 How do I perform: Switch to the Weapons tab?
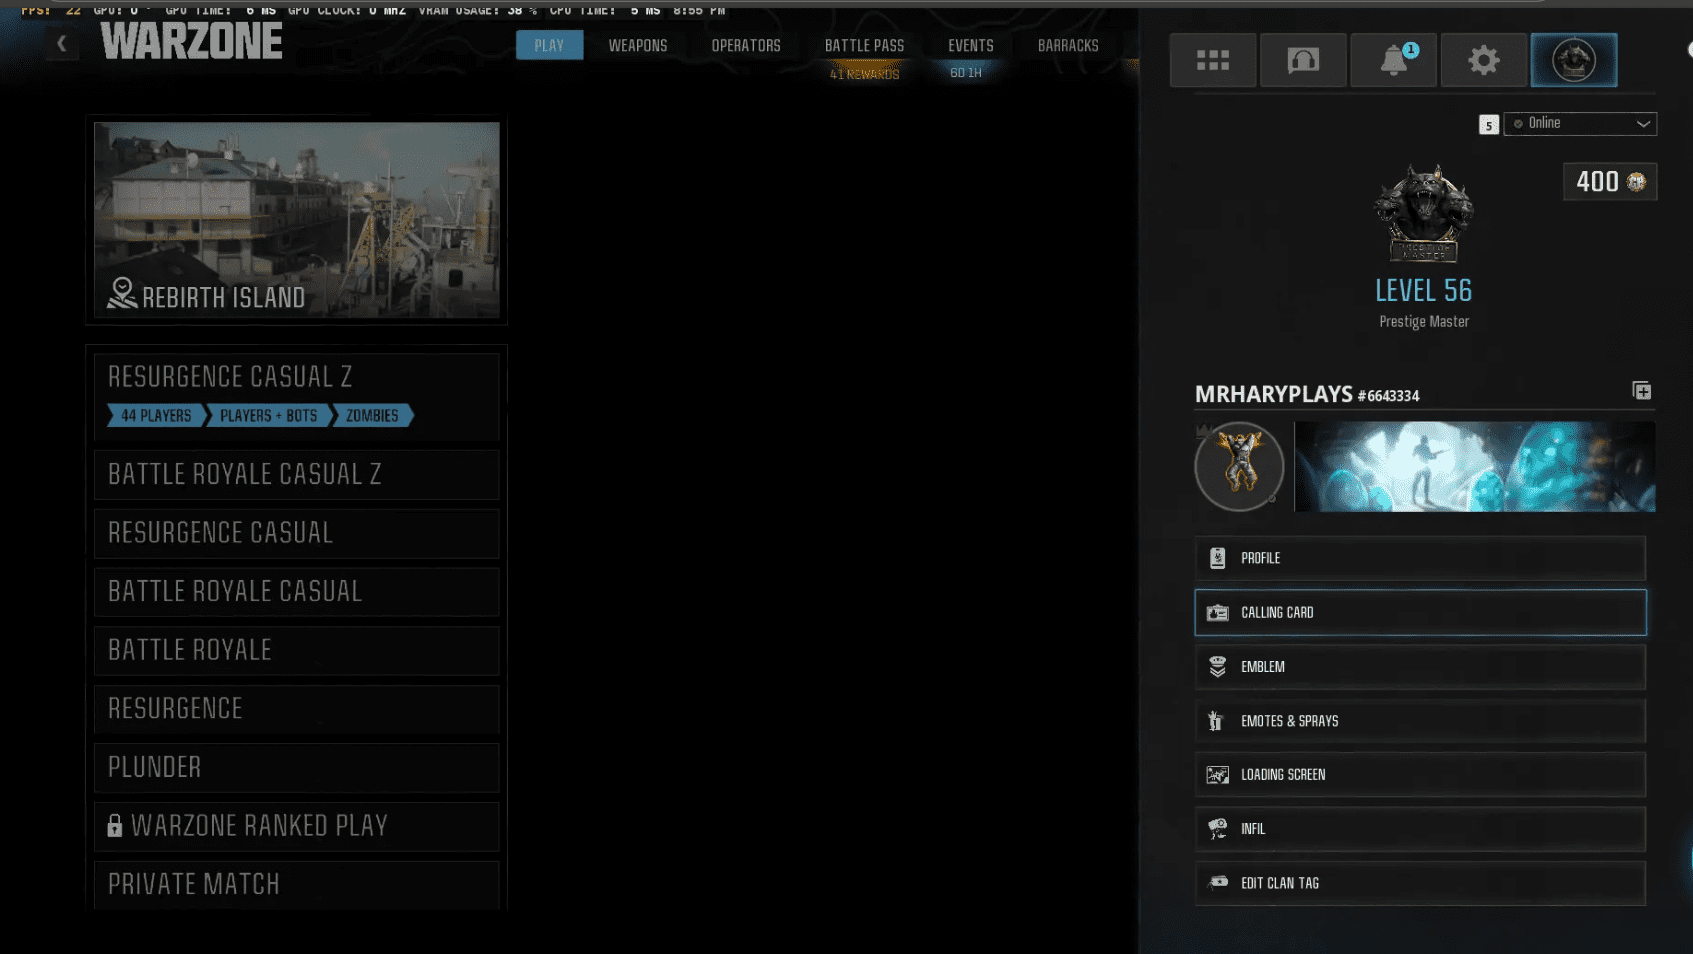click(637, 46)
